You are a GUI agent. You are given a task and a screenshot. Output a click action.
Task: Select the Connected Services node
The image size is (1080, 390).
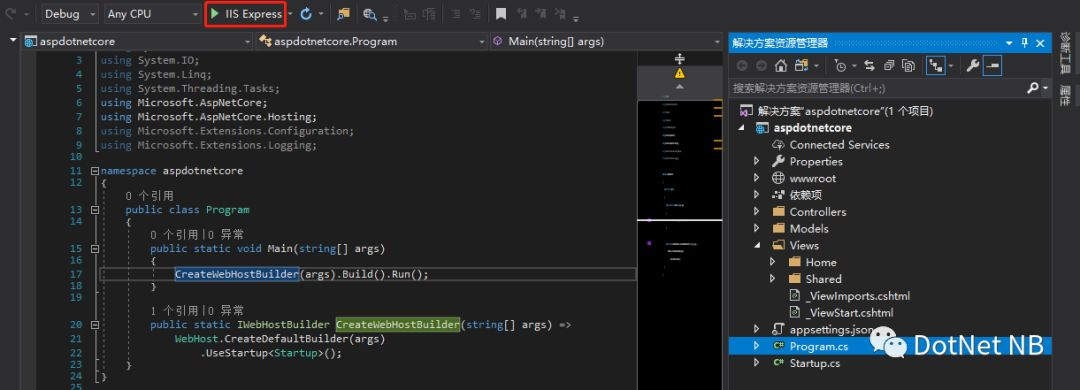pyautogui.click(x=839, y=145)
